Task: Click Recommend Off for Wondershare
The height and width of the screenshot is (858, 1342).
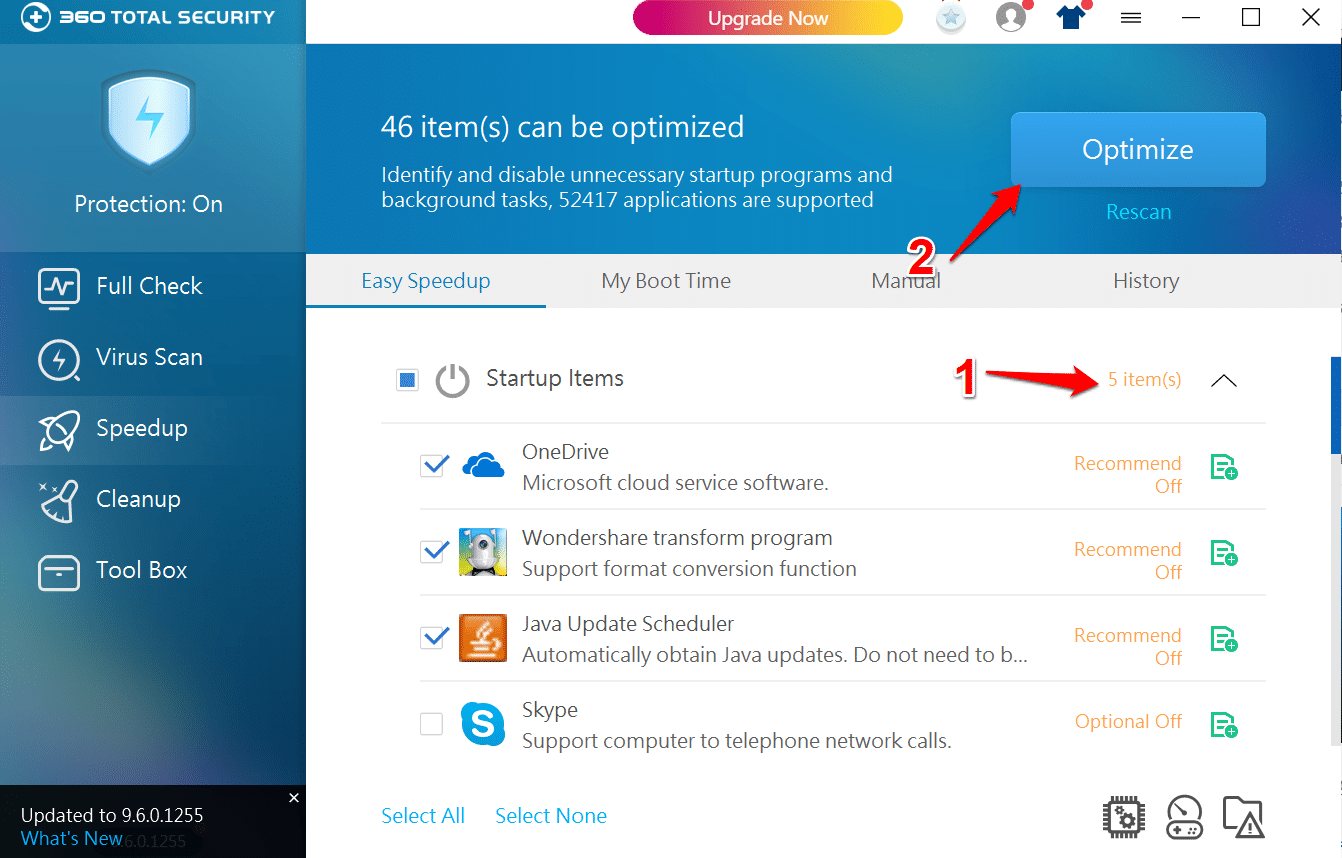Action: tap(1128, 561)
